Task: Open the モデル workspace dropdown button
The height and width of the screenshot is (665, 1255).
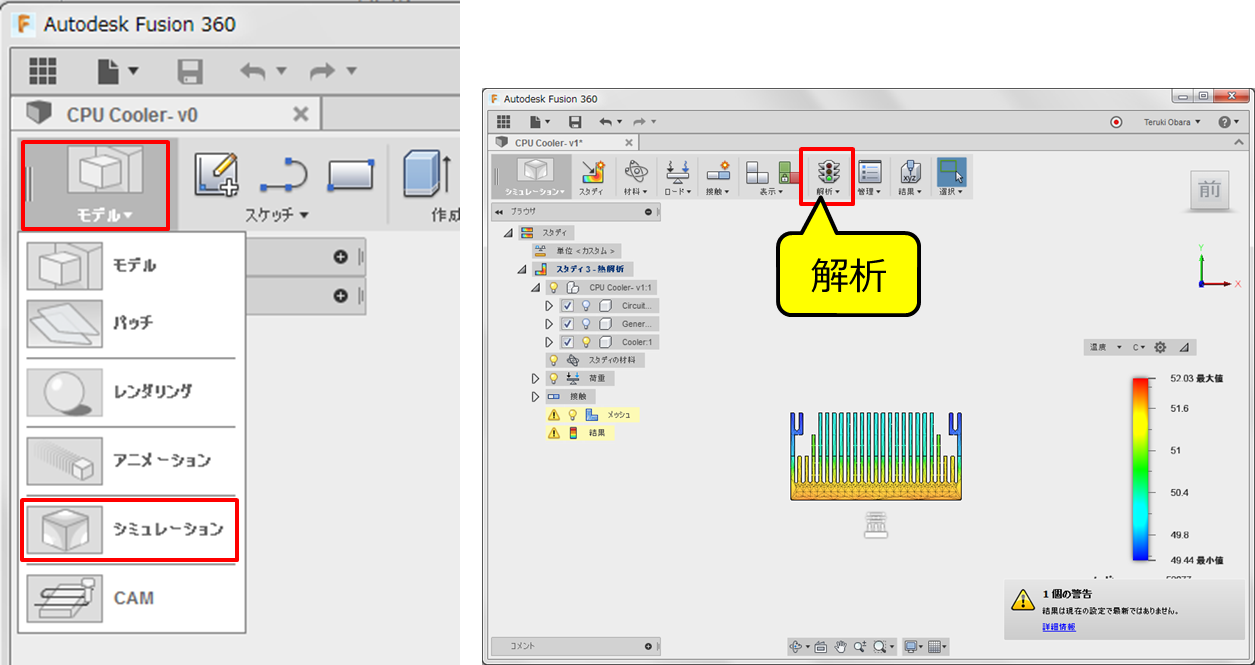Action: pyautogui.click(x=97, y=185)
